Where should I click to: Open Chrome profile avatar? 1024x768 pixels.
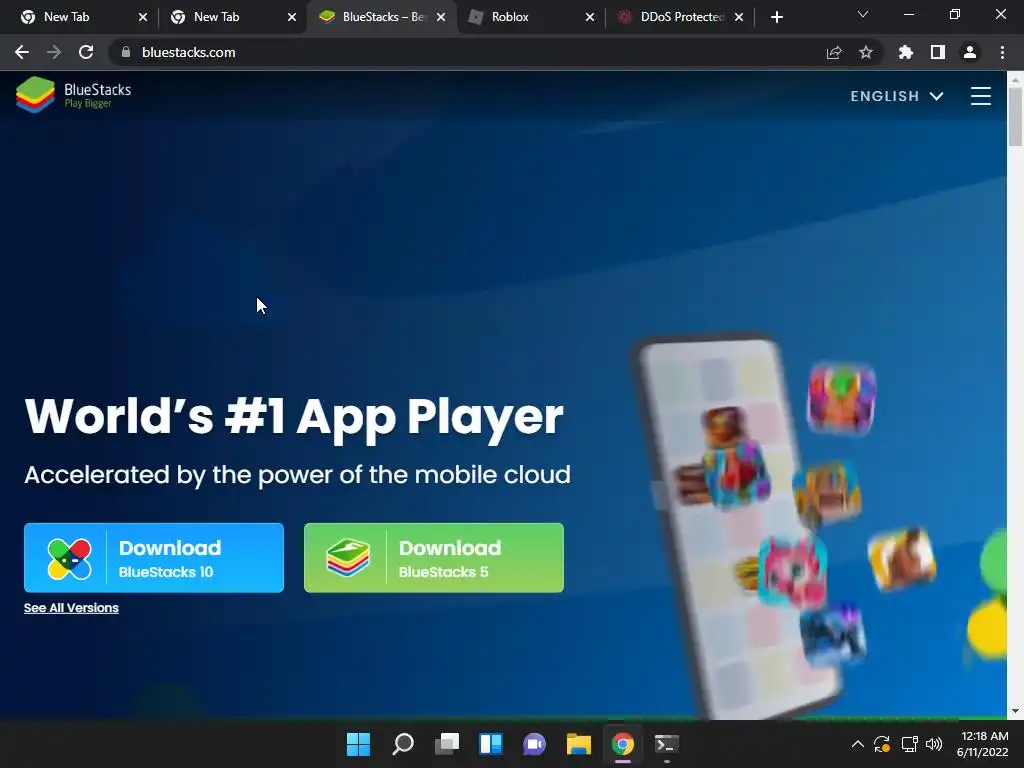970,52
